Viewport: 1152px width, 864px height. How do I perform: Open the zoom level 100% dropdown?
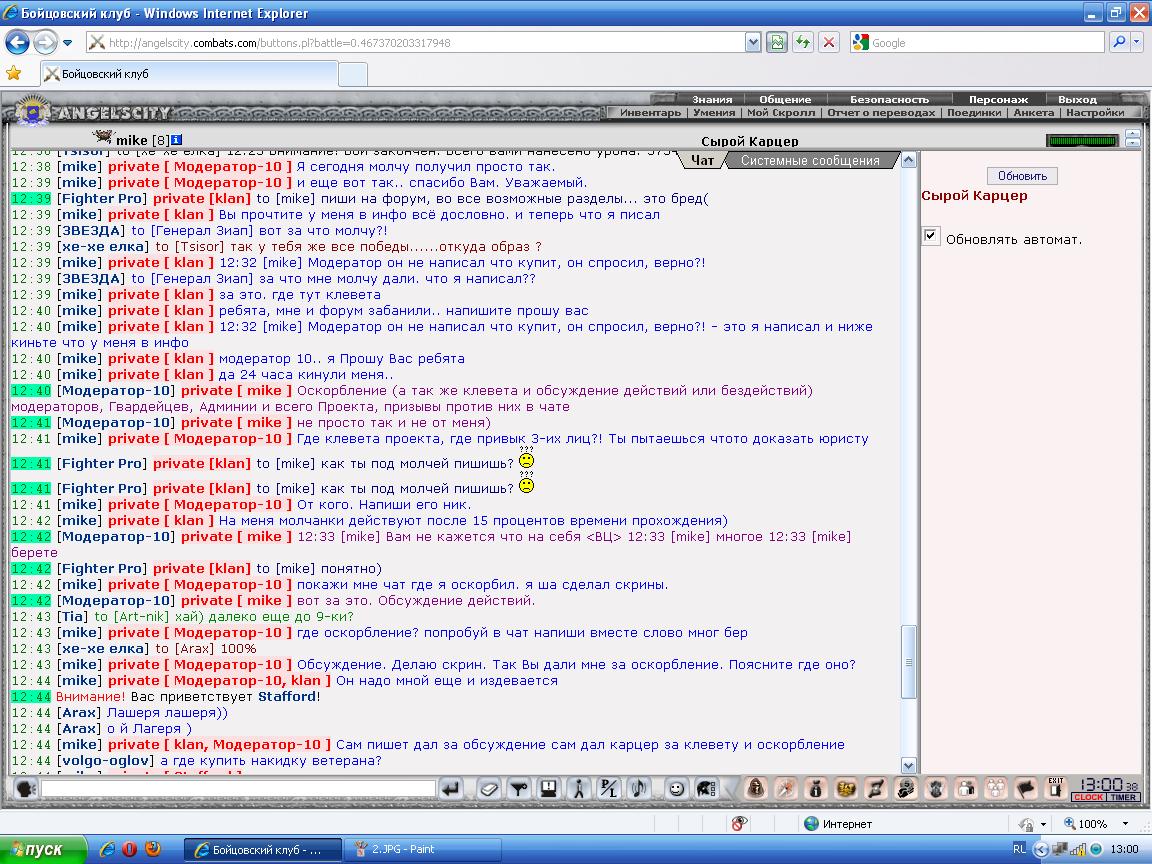pyautogui.click(x=1125, y=824)
